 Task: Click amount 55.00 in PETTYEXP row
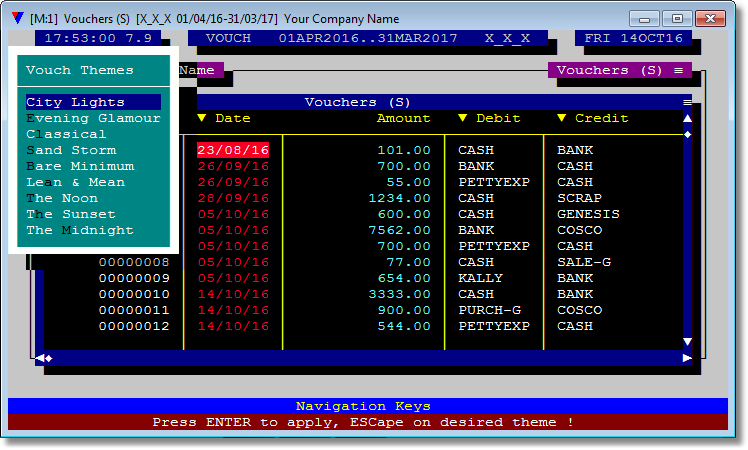[x=408, y=182]
